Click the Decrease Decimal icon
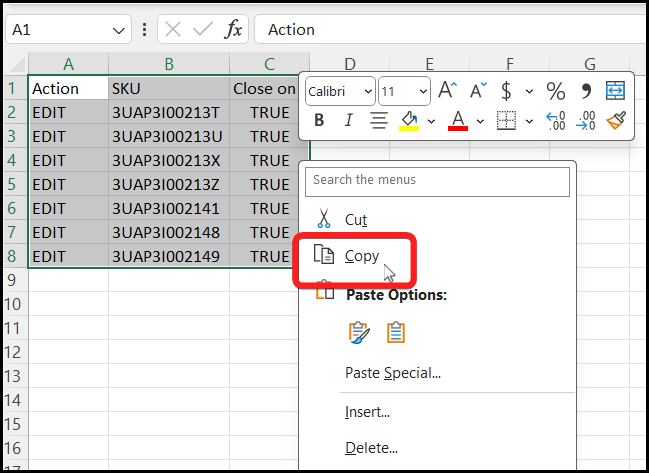649x473 pixels. click(587, 121)
